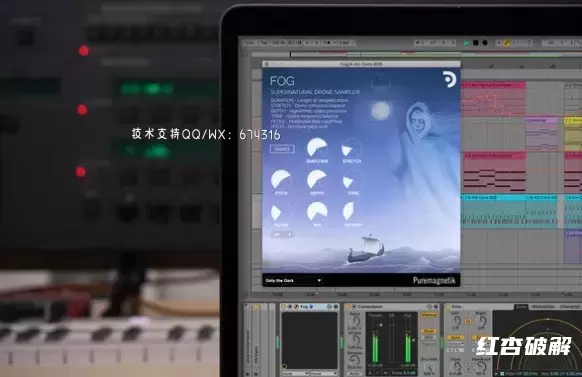Screen dimensions: 582x377
Task: Close the Fog plugin window
Action: tap(266, 64)
